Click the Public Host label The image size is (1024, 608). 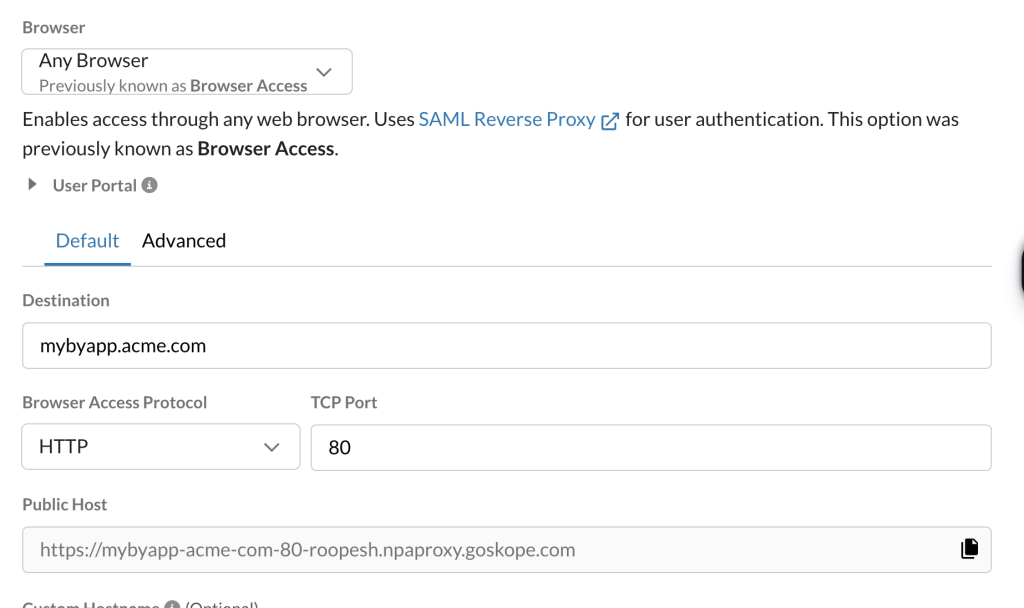click(65, 505)
